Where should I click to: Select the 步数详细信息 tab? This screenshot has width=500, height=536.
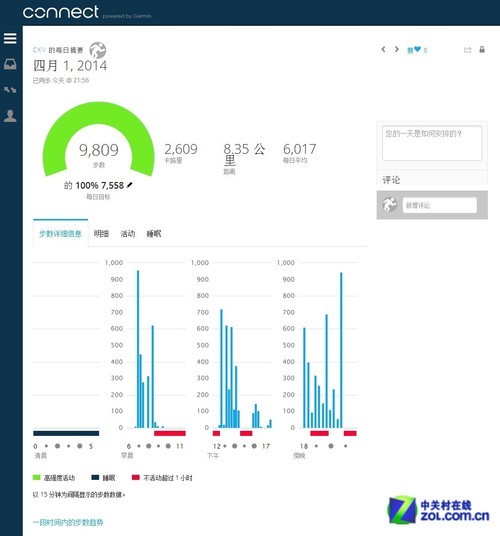click(60, 233)
